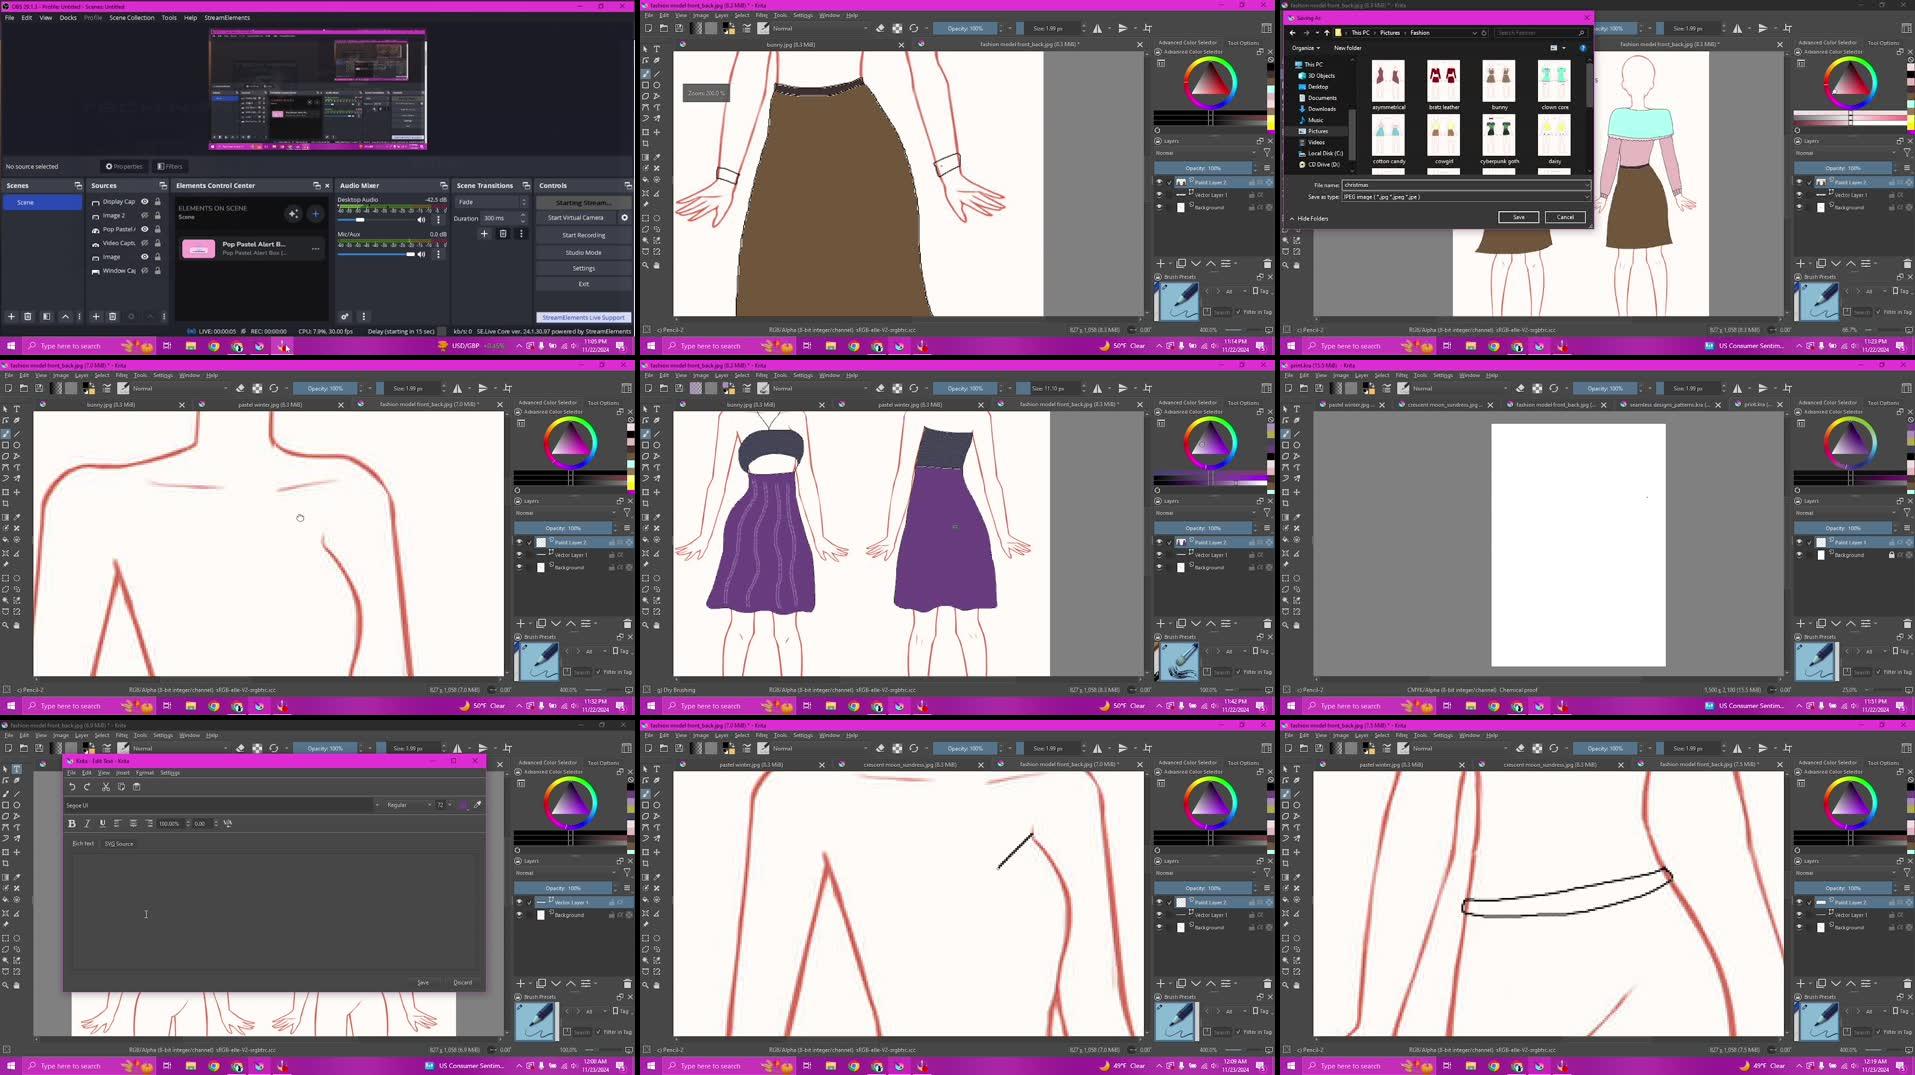
Task: Adjust the 300 ms Duration stepper in OBS
Action: (523, 218)
